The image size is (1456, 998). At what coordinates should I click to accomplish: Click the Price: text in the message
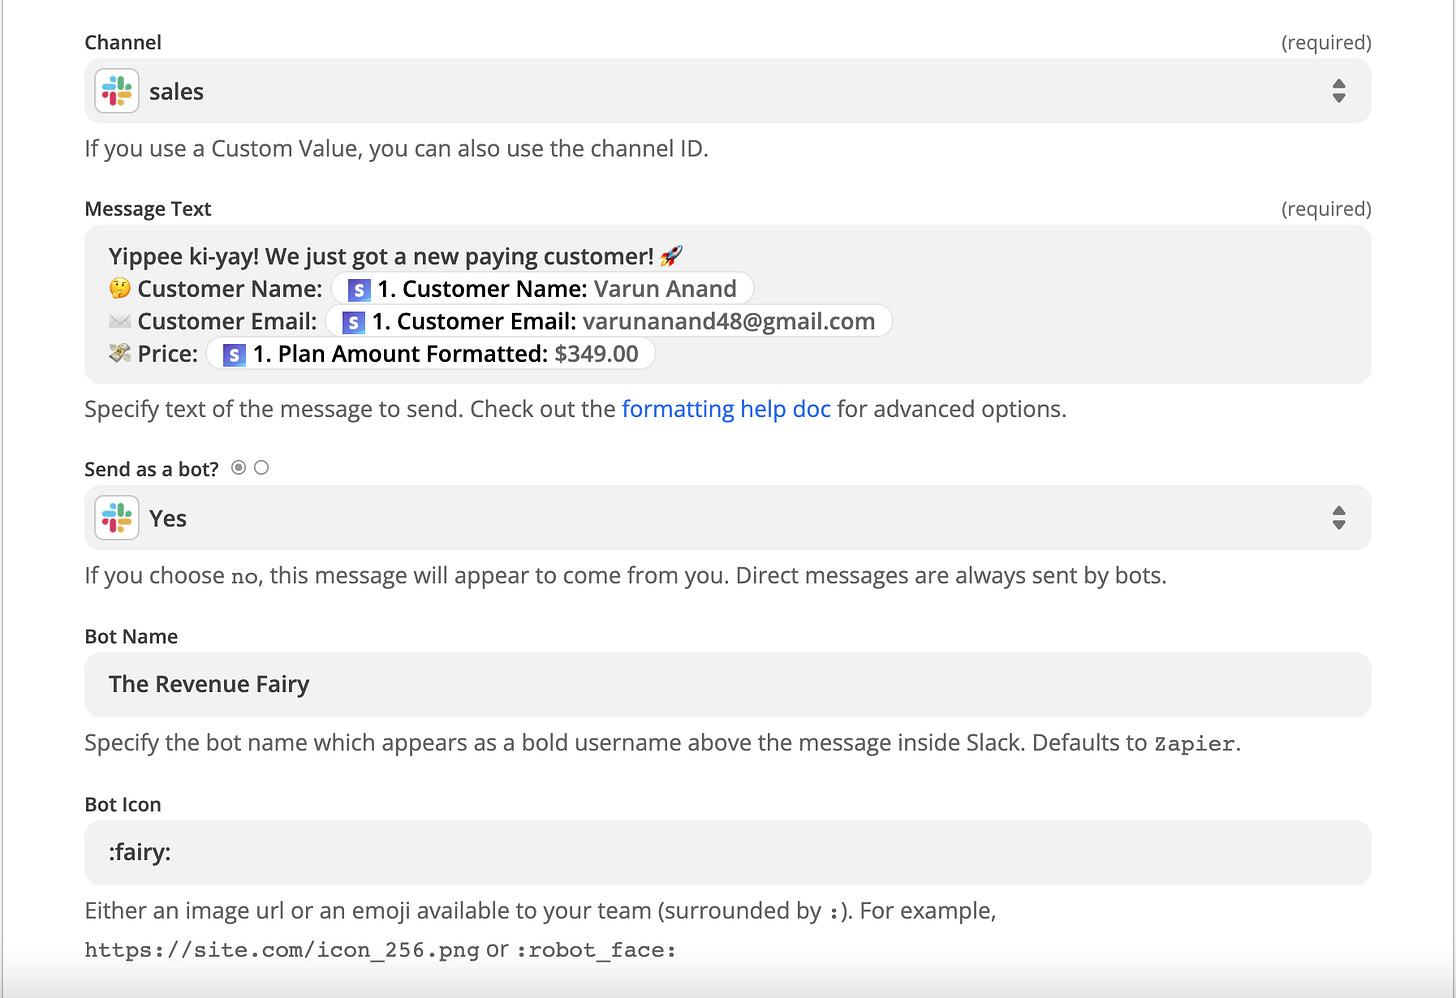pyautogui.click(x=168, y=353)
